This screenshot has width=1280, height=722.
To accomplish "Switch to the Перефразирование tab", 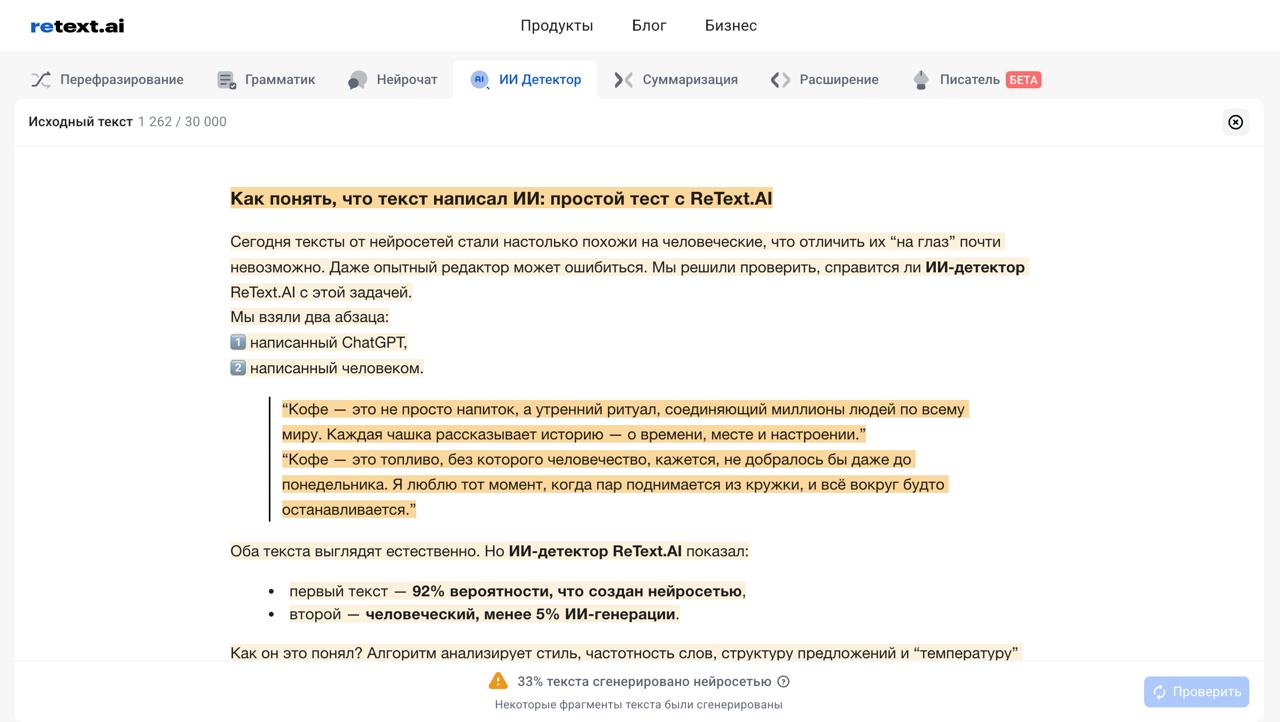I will tap(121, 80).
